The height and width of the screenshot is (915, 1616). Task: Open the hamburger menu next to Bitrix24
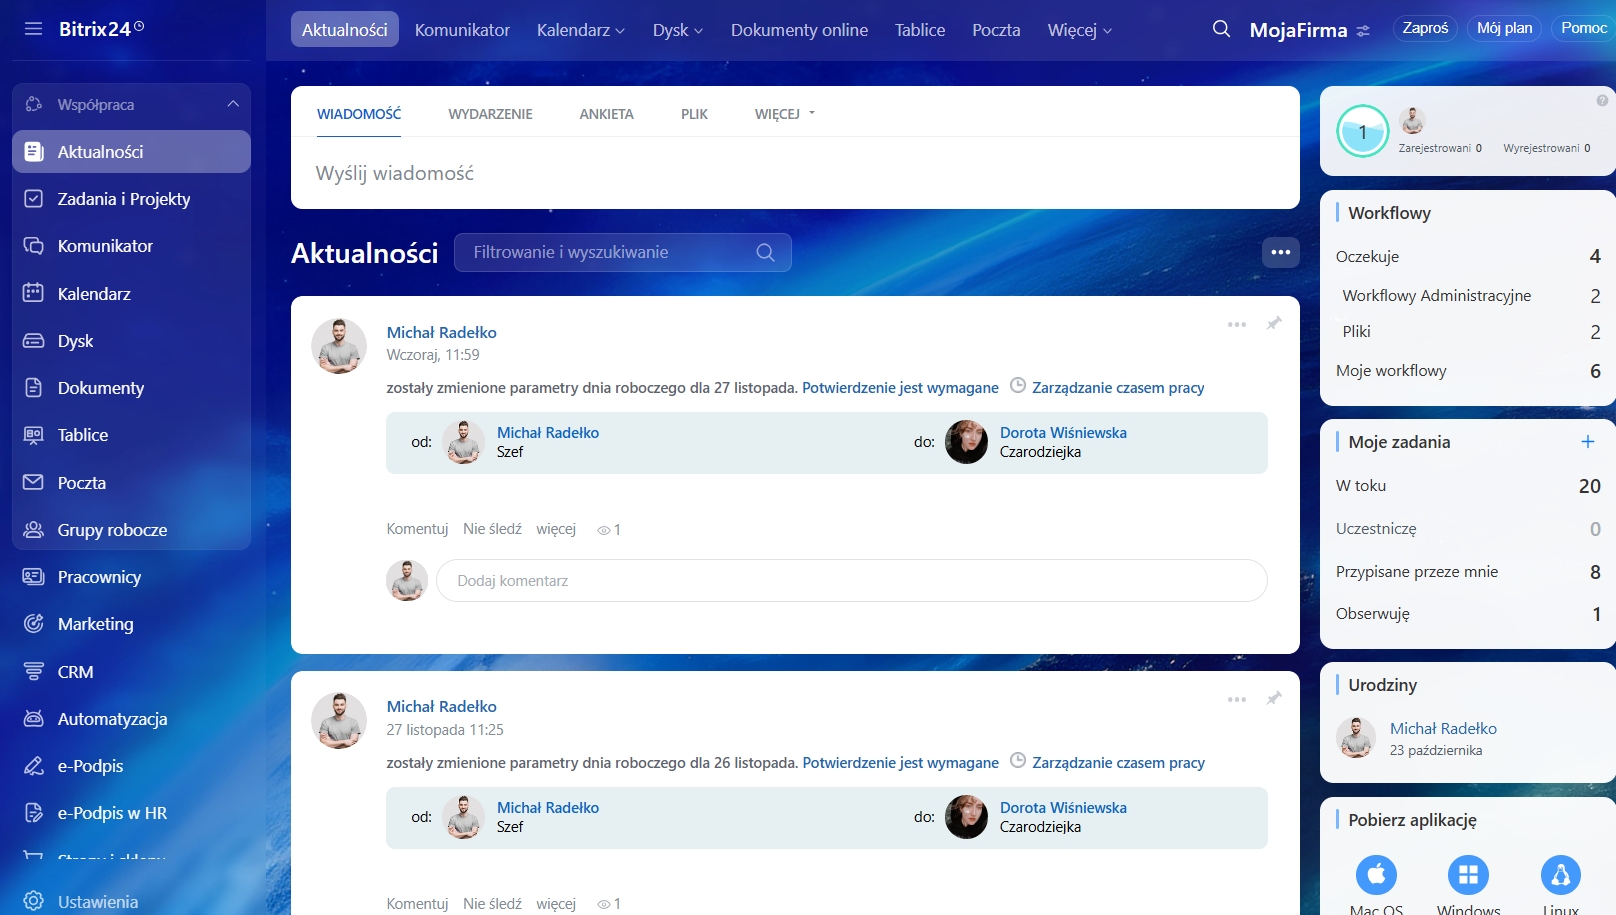point(33,29)
